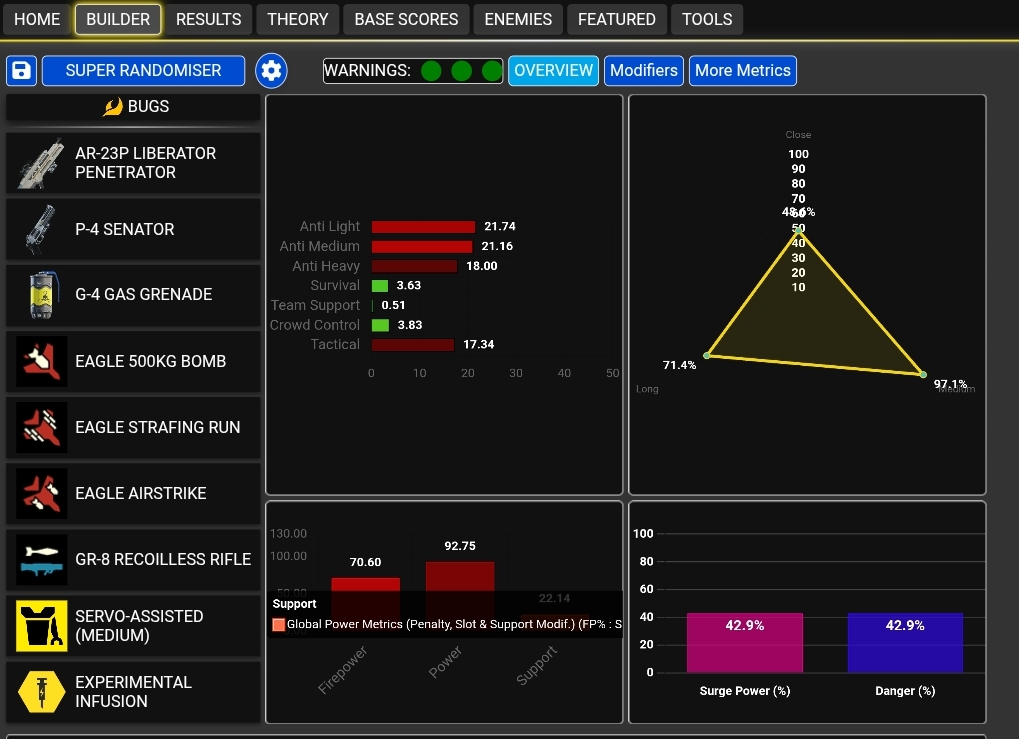
Task: Select the AR-23P LIBERATOR PENETRATOR slot
Action: pos(133,163)
